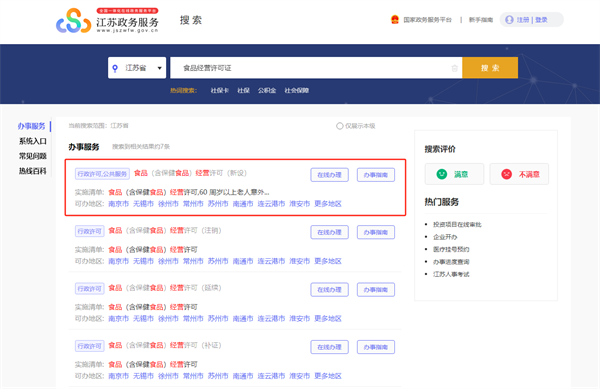Toggle the 仅展示本级 radio button
This screenshot has width=600, height=389.
[x=339, y=126]
